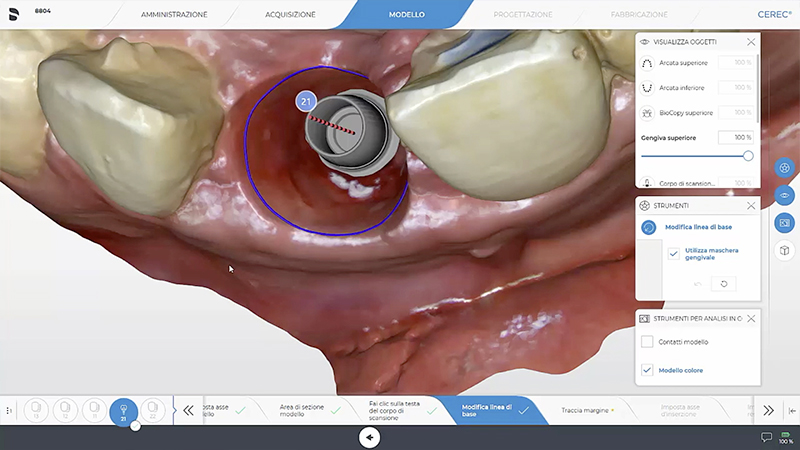Screen dimensions: 800x450
Task: Click the eye view-objects side icon
Action: click(785, 195)
